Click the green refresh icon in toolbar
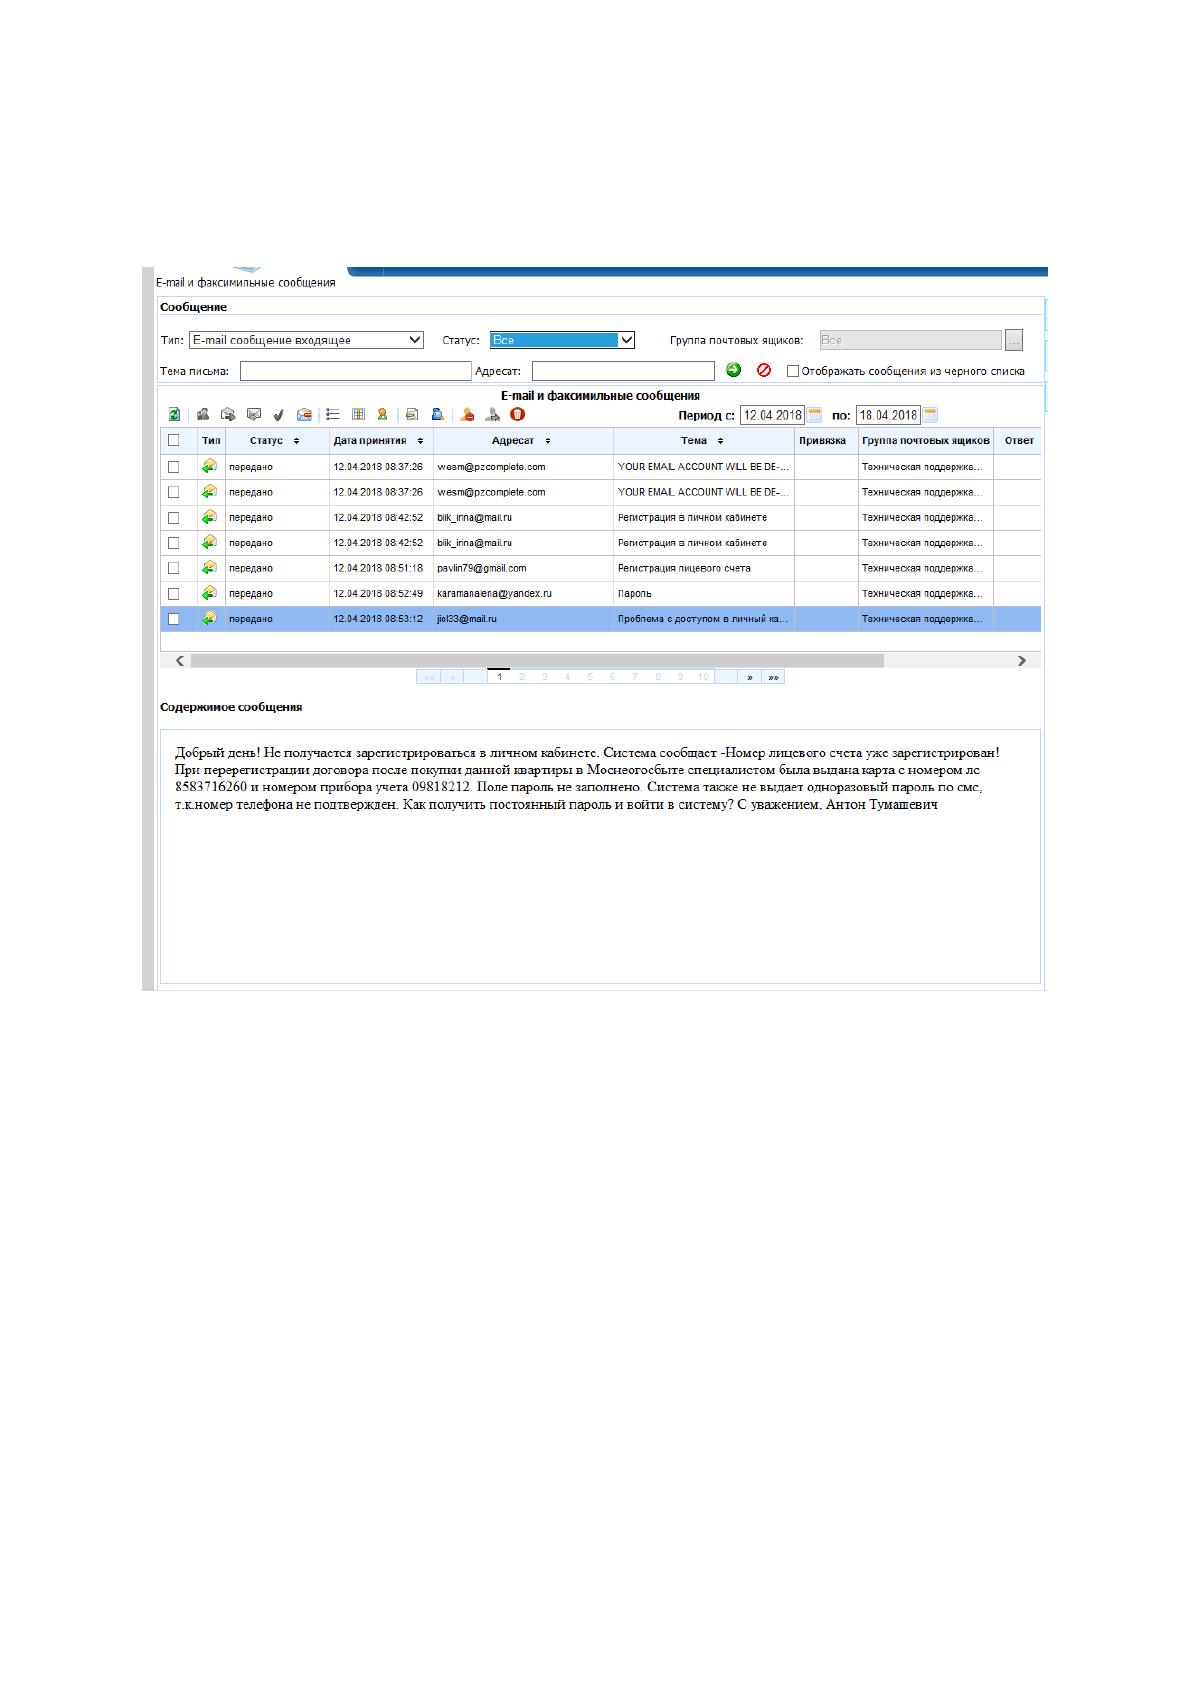Image resolution: width=1191 pixels, height=1685 pixels. [174, 414]
